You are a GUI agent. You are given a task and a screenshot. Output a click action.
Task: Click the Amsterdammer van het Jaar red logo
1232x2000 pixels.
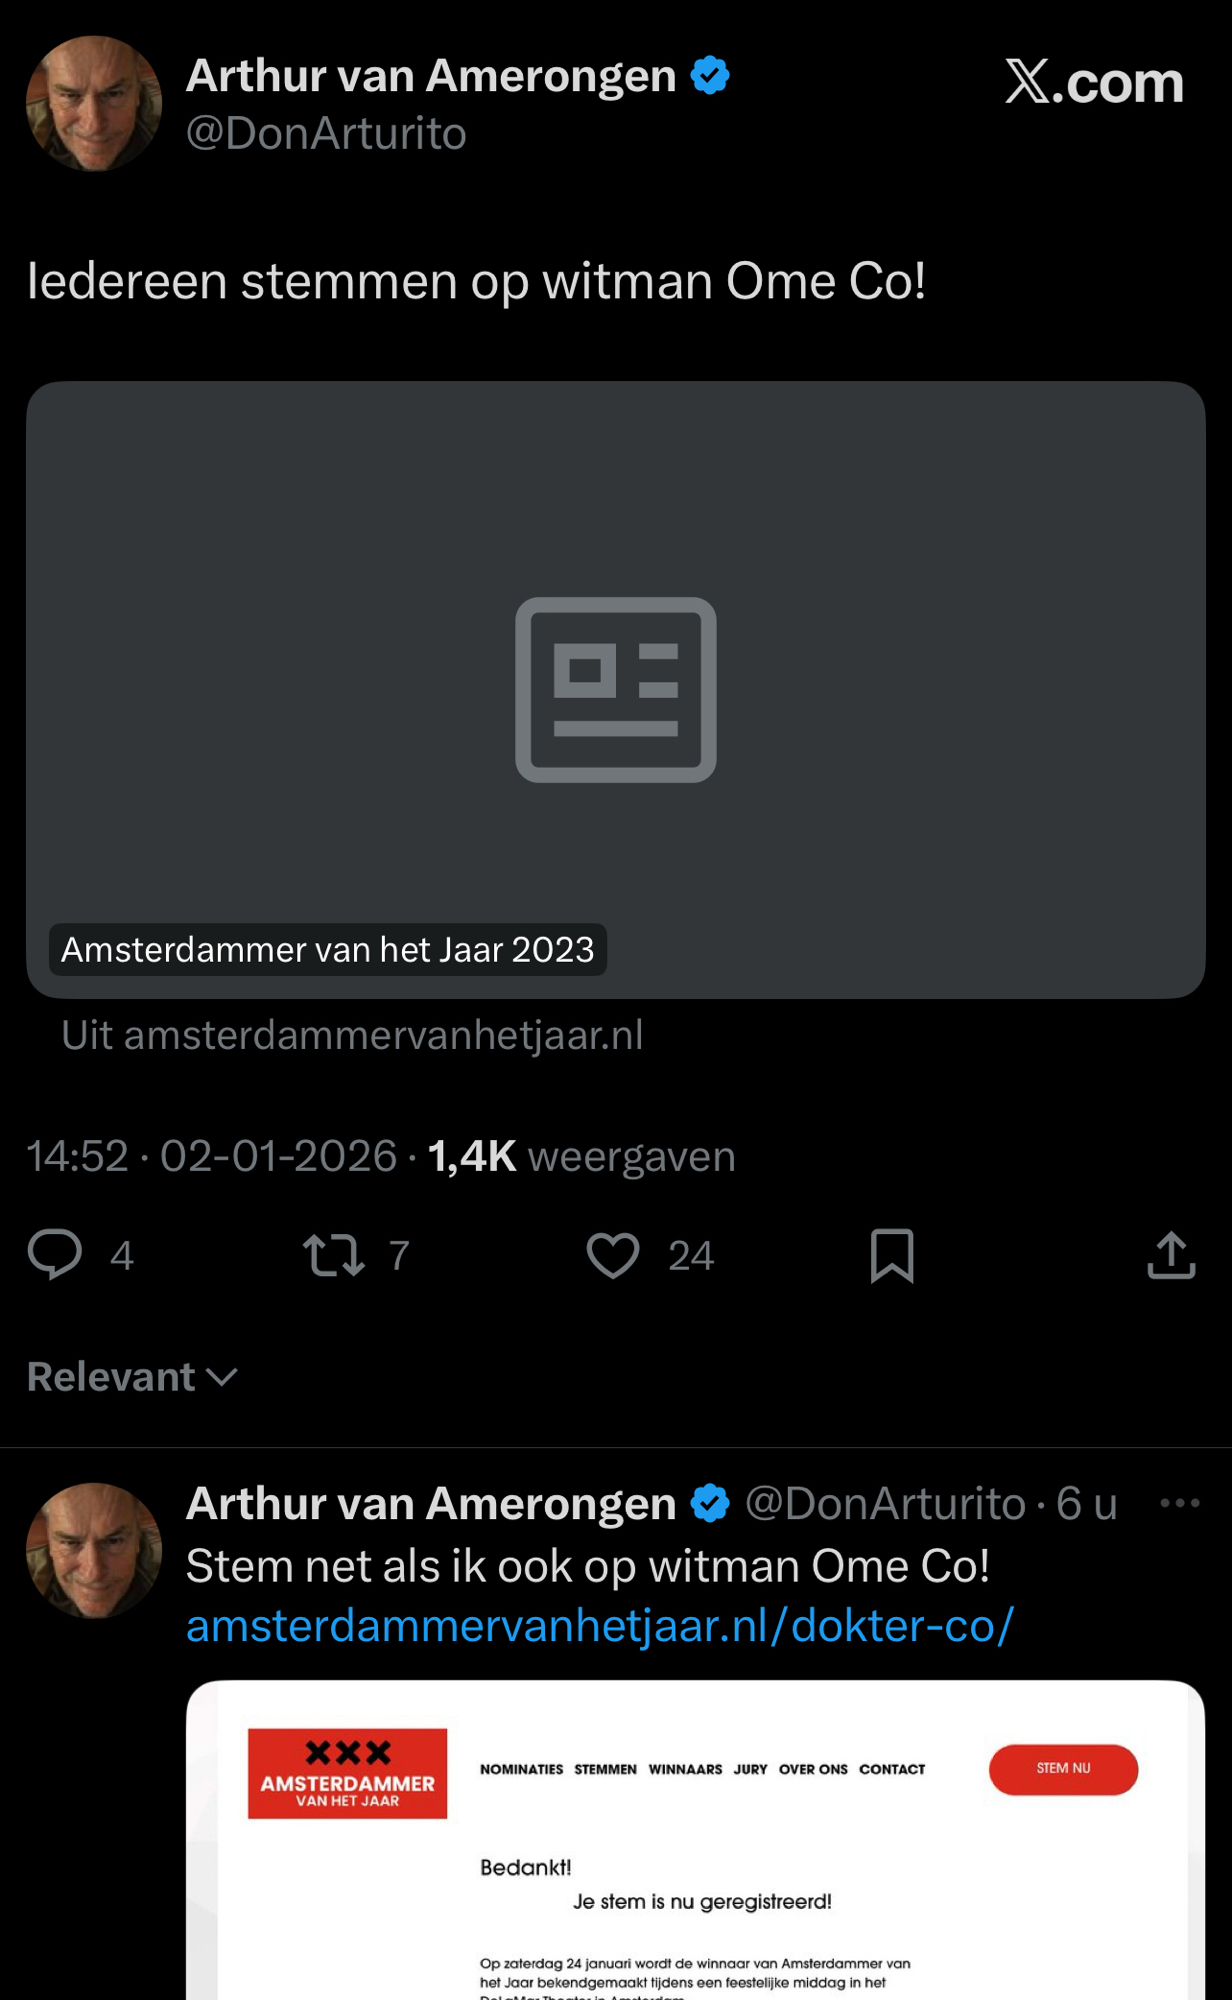pyautogui.click(x=347, y=1773)
